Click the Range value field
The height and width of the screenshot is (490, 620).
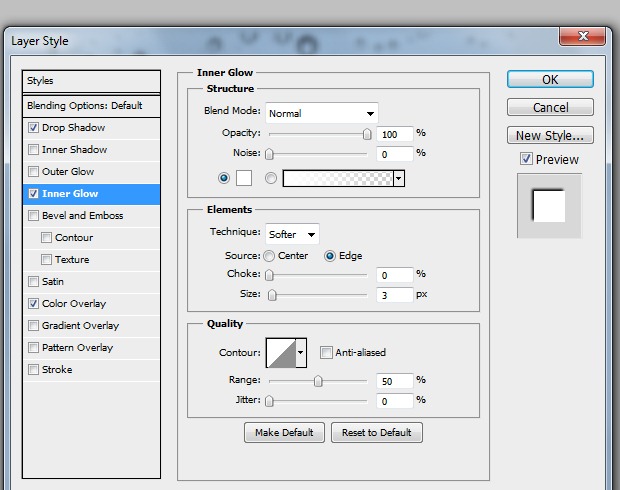[395, 381]
